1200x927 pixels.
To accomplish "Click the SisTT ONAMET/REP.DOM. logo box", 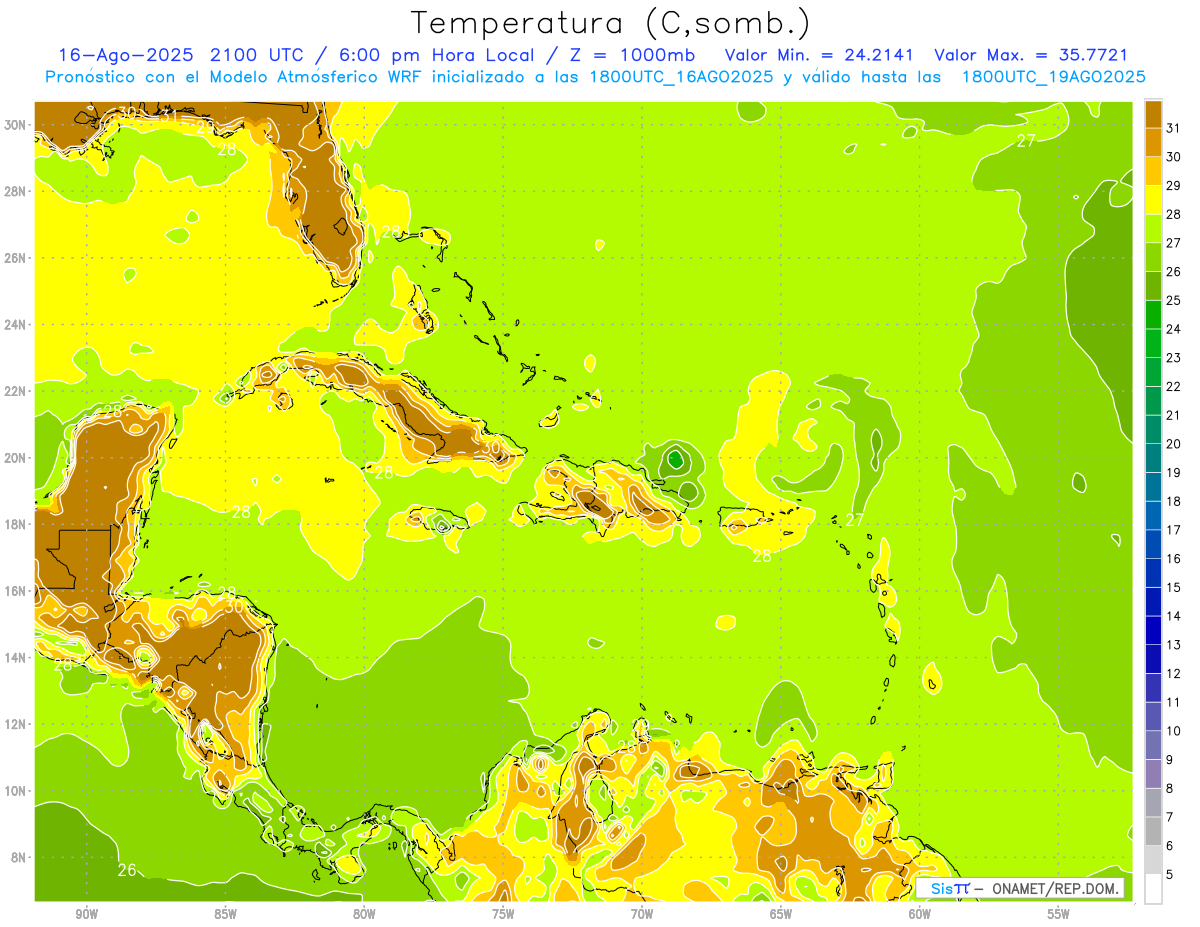I will (x=1020, y=888).
